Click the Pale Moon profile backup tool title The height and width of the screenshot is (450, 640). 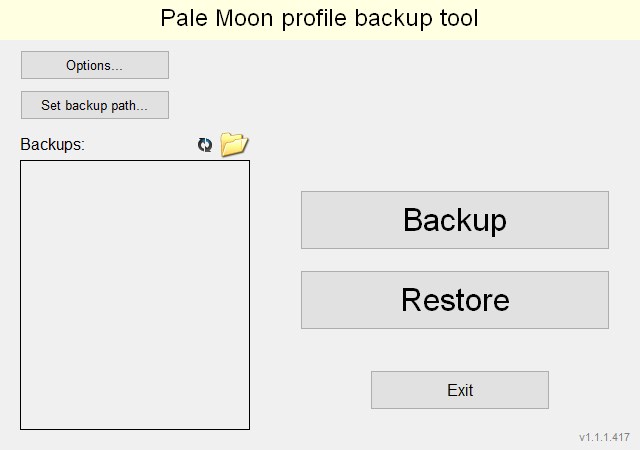pyautogui.click(x=320, y=19)
